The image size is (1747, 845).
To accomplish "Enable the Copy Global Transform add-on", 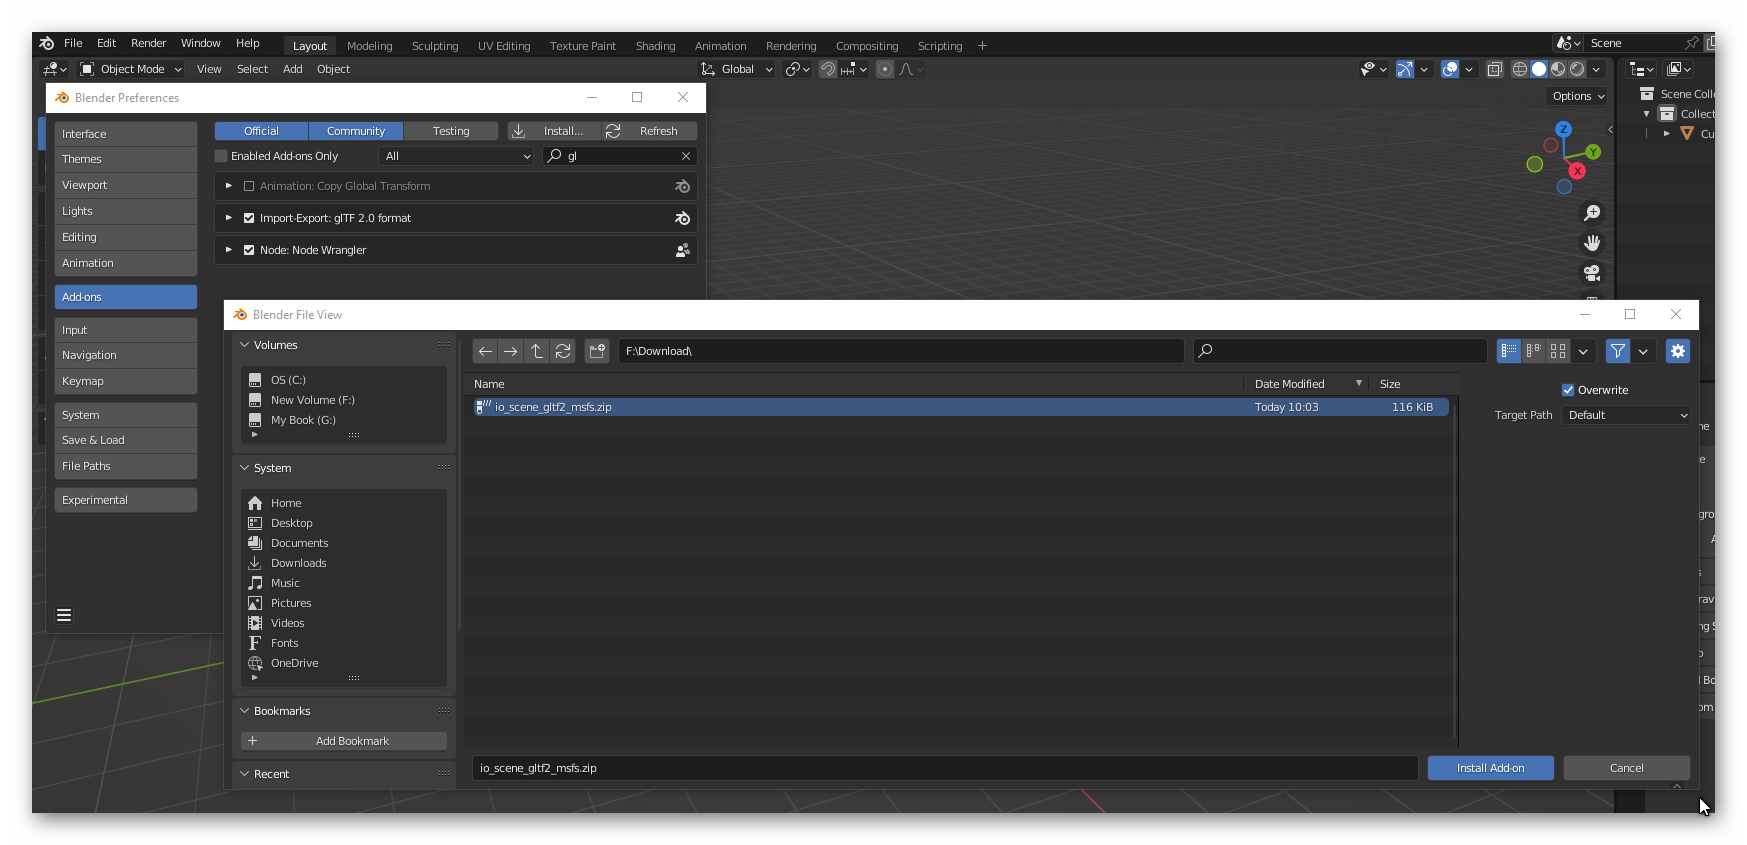I will (249, 186).
